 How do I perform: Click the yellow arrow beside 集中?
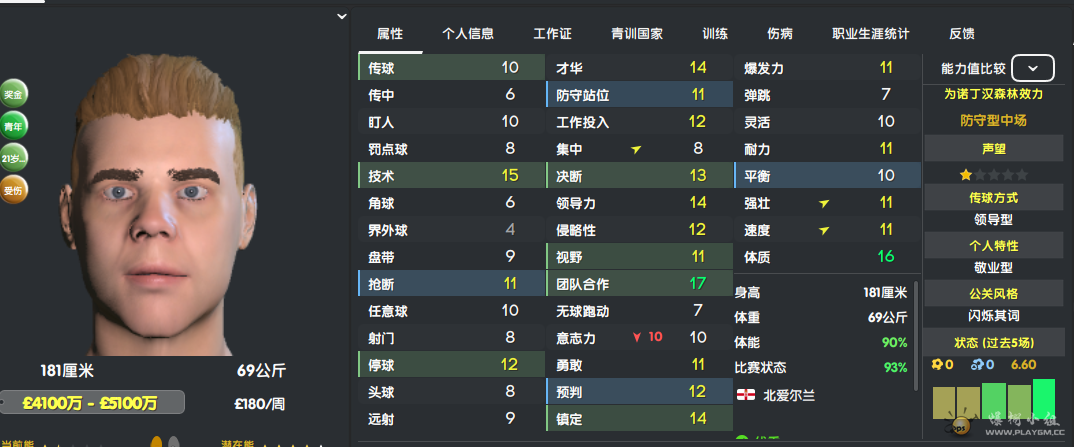point(636,149)
